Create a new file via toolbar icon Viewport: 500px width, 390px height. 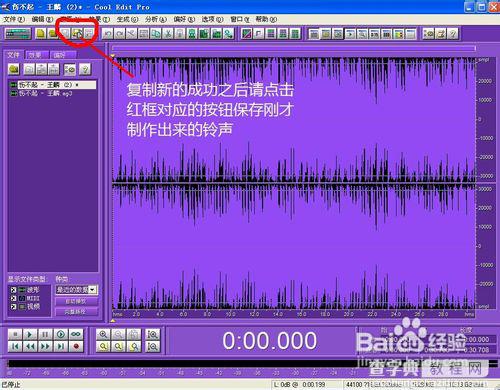41,33
